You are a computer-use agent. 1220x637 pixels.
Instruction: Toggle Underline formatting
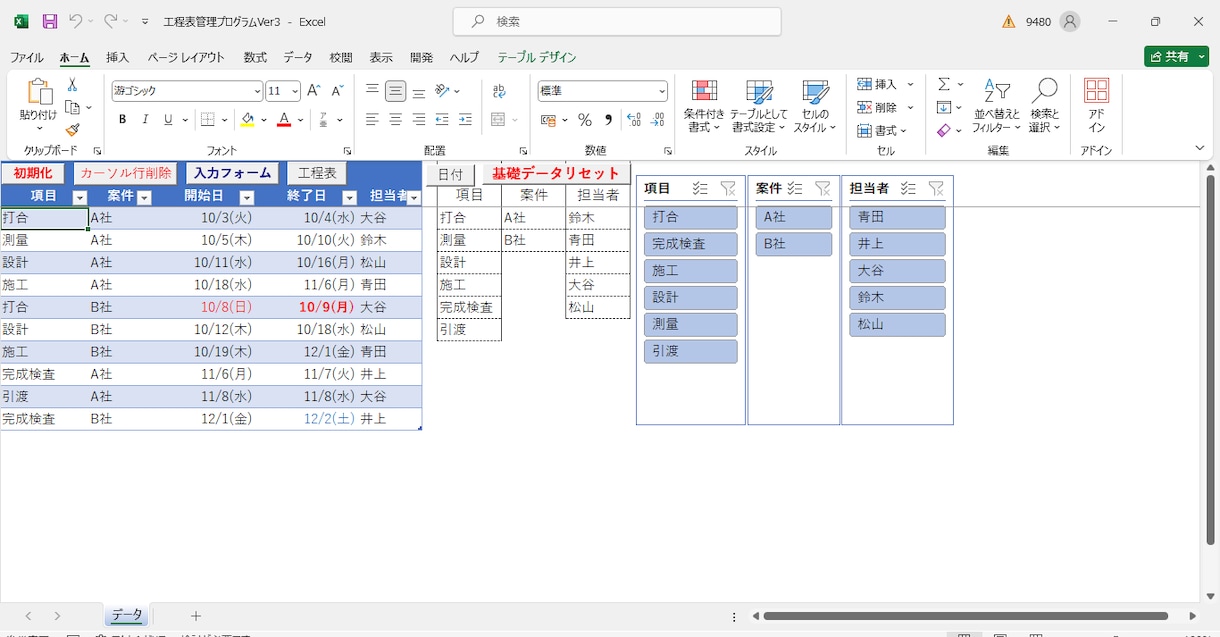[168, 120]
